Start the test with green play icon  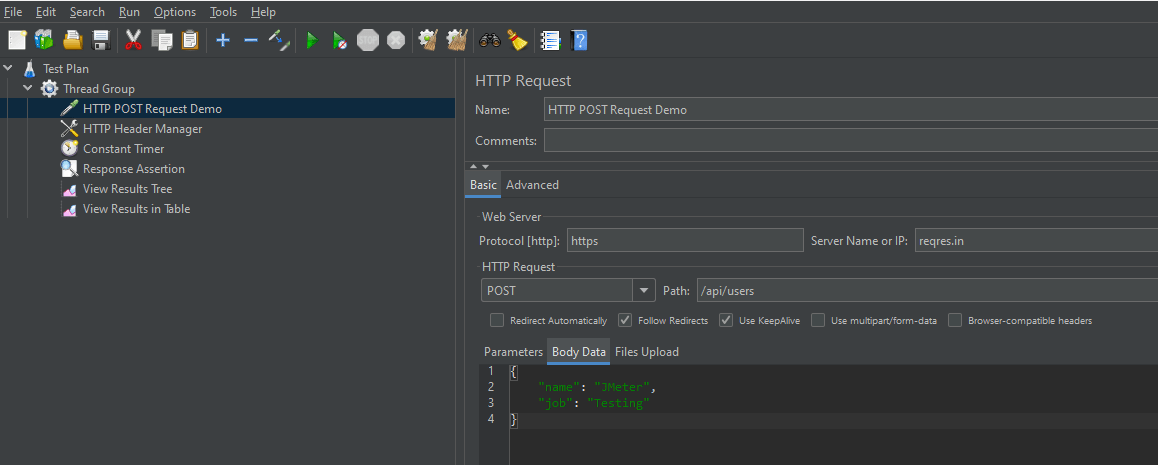312,40
